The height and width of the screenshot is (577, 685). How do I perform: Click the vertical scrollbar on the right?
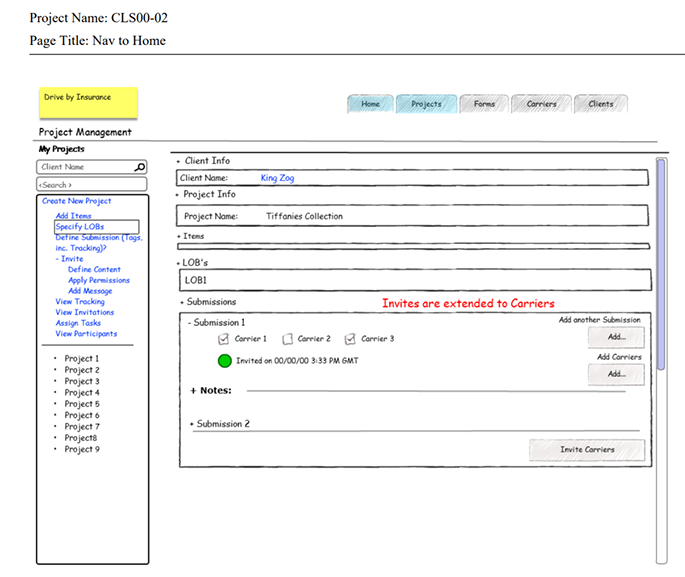[x=660, y=360]
